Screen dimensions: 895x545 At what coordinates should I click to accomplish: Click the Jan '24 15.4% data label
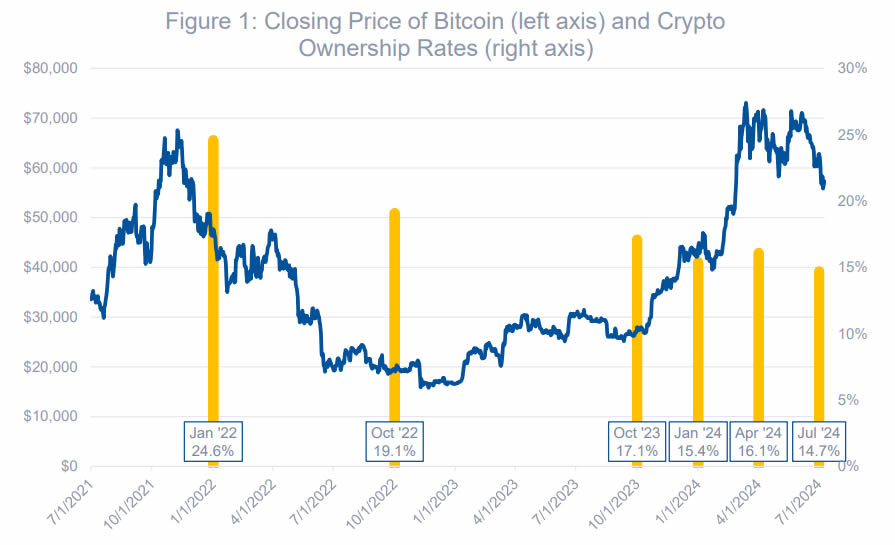(698, 442)
